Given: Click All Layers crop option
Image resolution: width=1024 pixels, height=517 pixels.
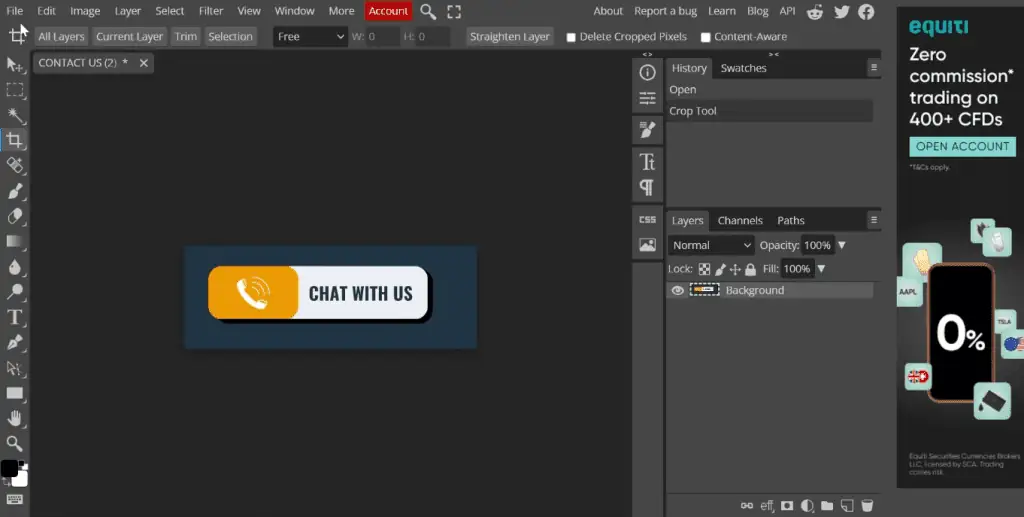Looking at the screenshot, I should tap(61, 37).
